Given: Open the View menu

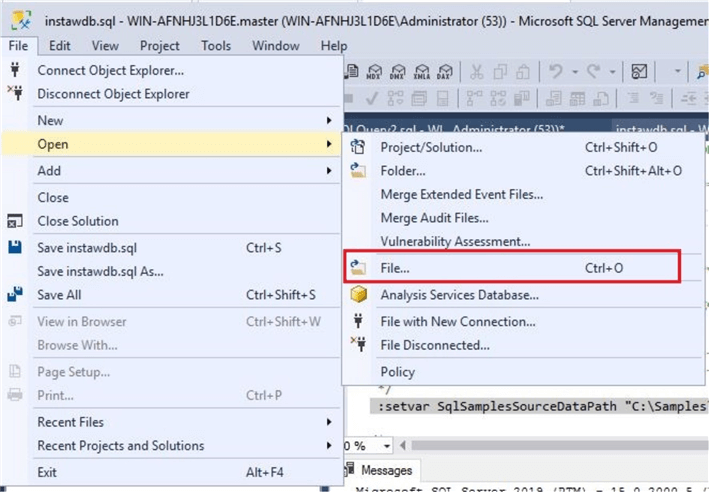Looking at the screenshot, I should [105, 46].
